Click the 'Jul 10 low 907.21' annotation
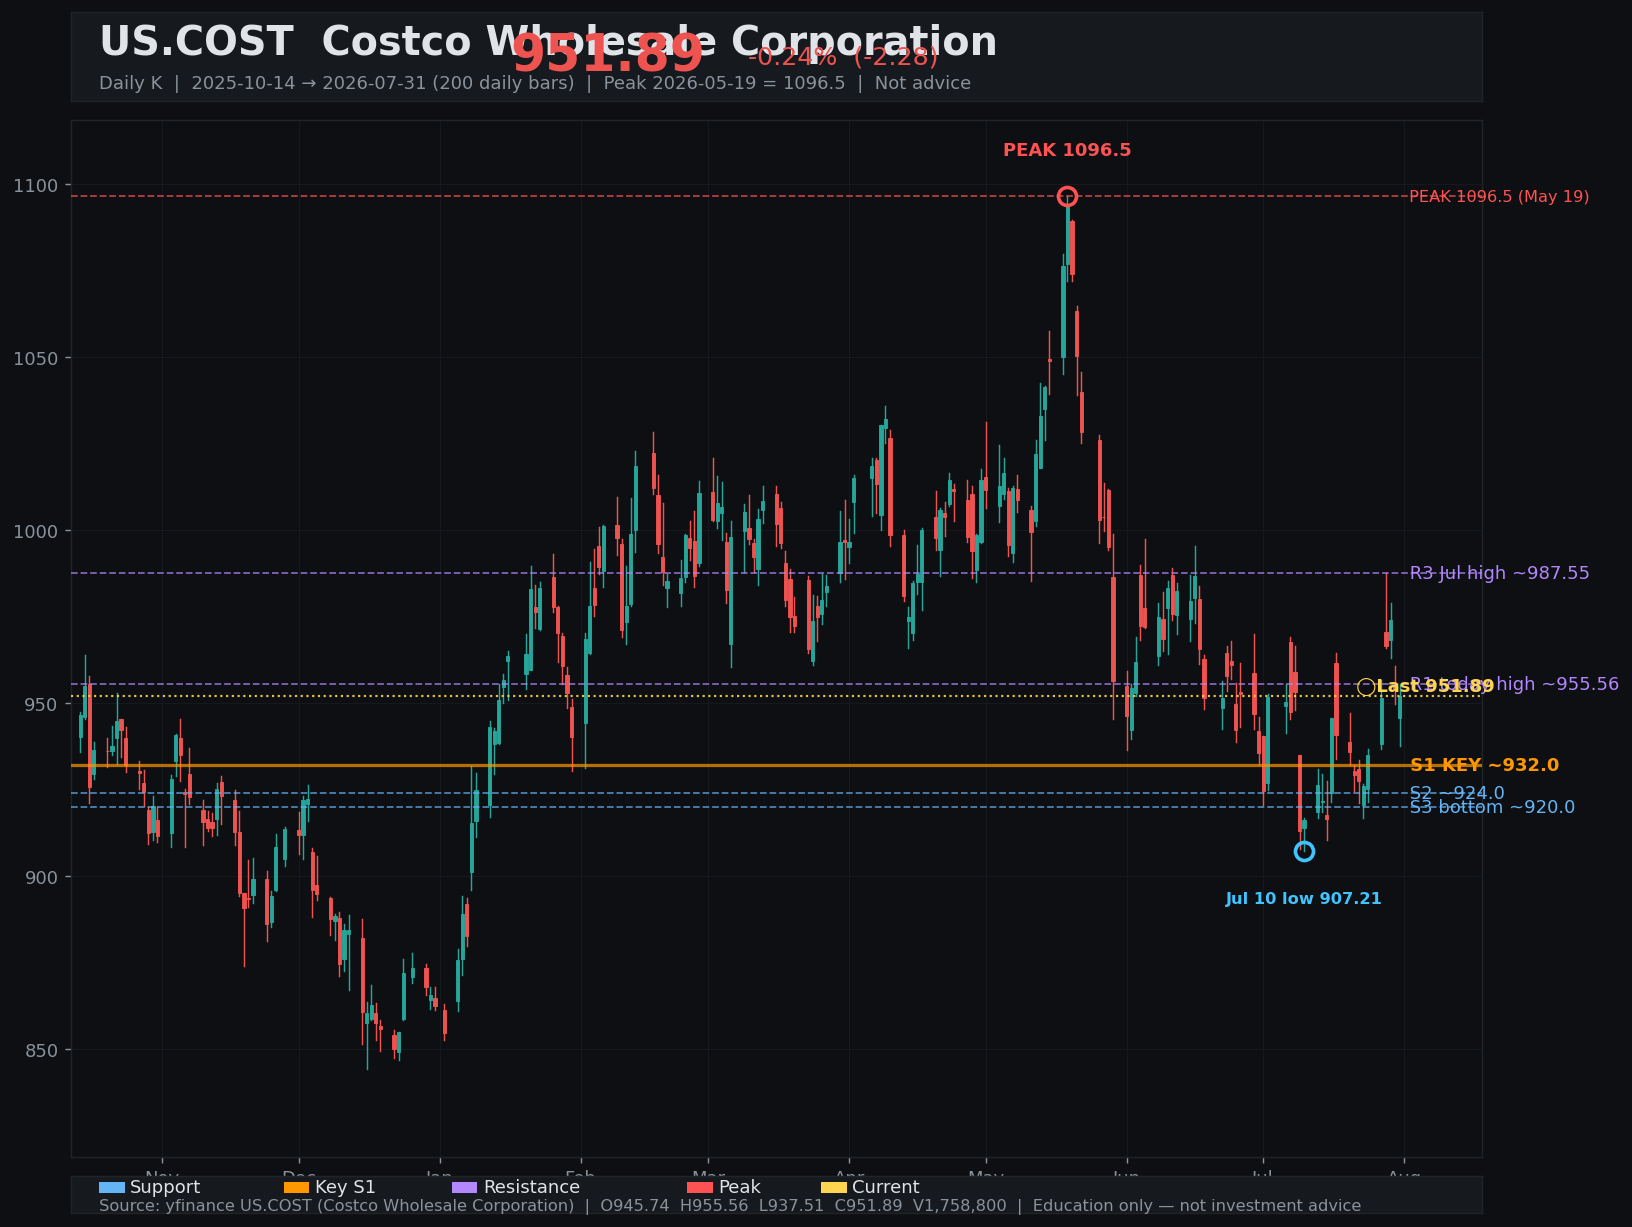1632x1227 pixels. click(1304, 899)
